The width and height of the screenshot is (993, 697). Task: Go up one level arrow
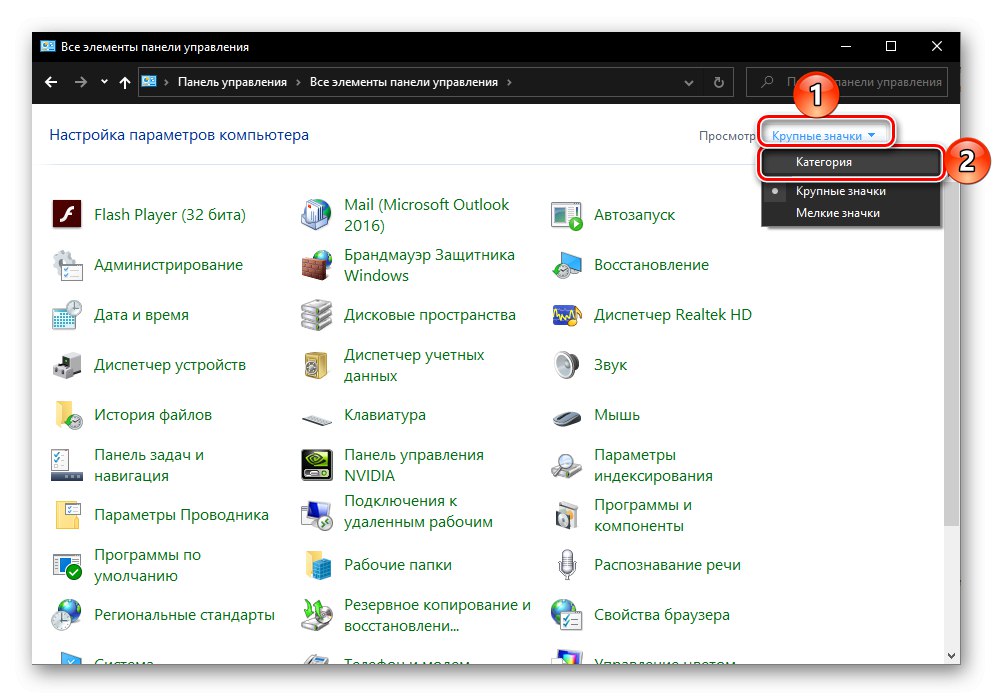click(x=125, y=82)
